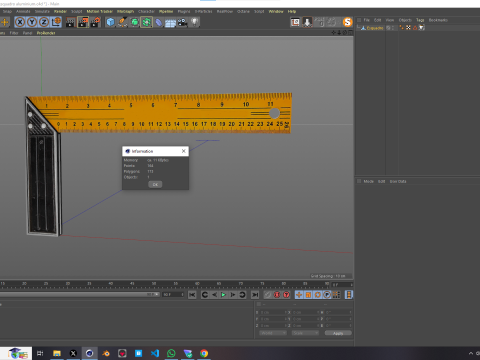Add a Light object
The image size is (480, 360).
[194, 22]
